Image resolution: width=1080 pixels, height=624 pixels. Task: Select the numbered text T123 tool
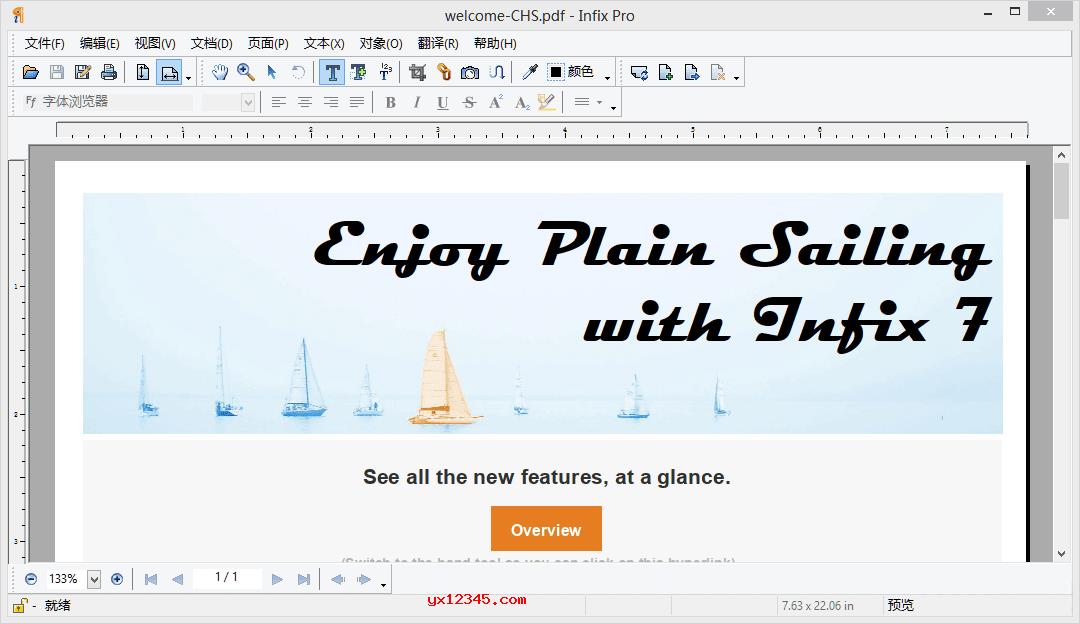pyautogui.click(x=385, y=72)
